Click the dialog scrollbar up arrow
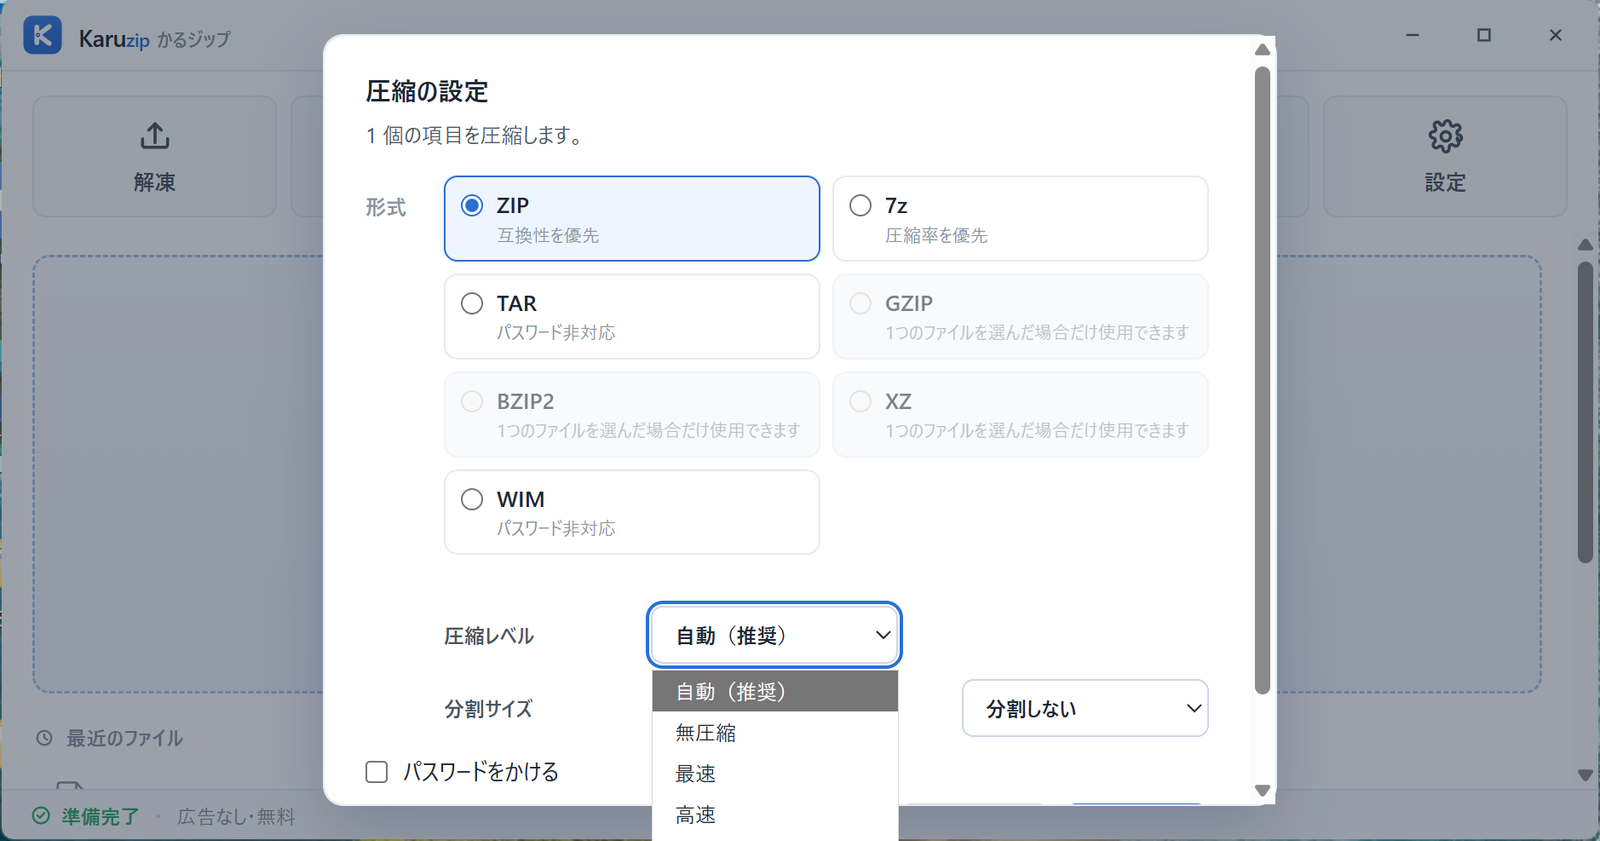The image size is (1600, 841). pos(1262,49)
